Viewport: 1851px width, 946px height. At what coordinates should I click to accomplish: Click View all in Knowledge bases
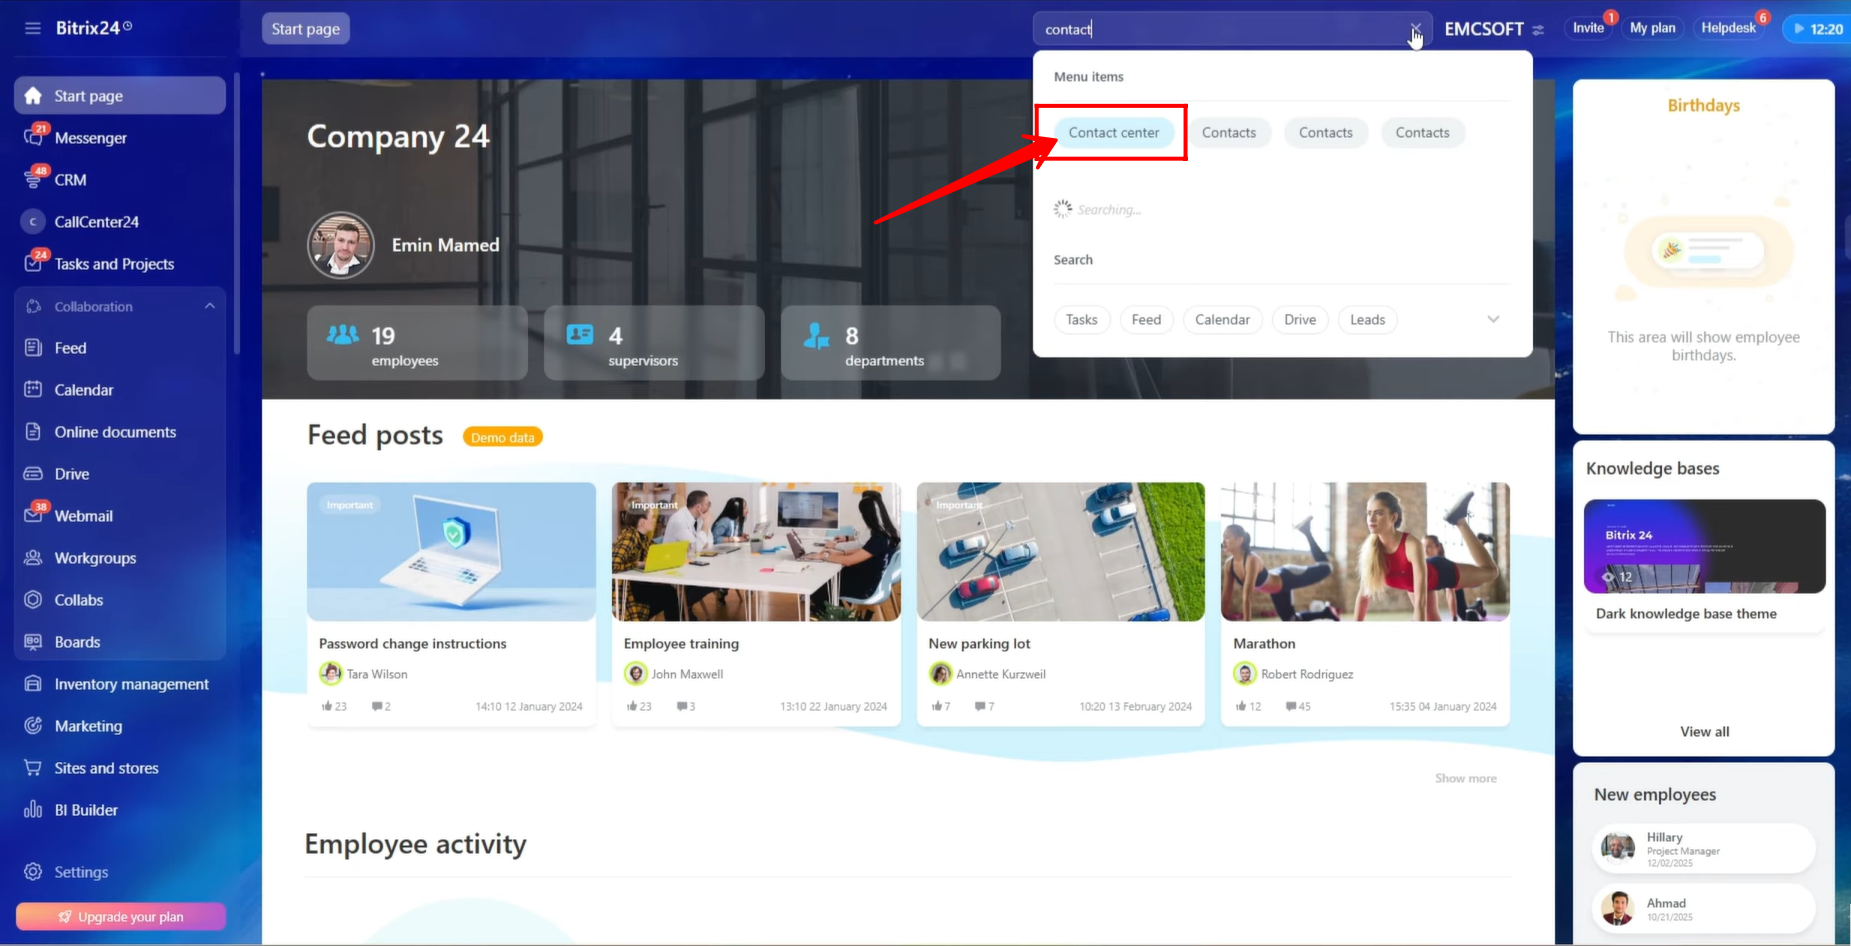click(x=1704, y=731)
